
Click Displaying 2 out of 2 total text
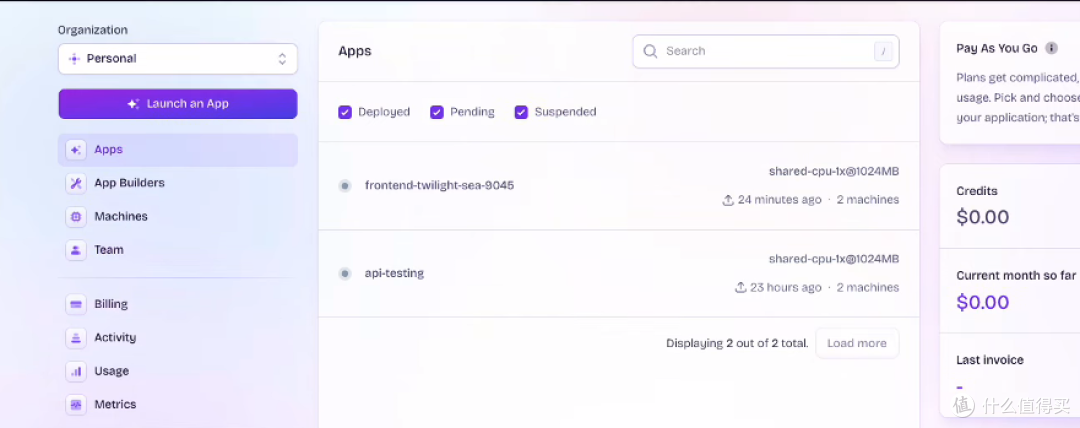(x=737, y=343)
